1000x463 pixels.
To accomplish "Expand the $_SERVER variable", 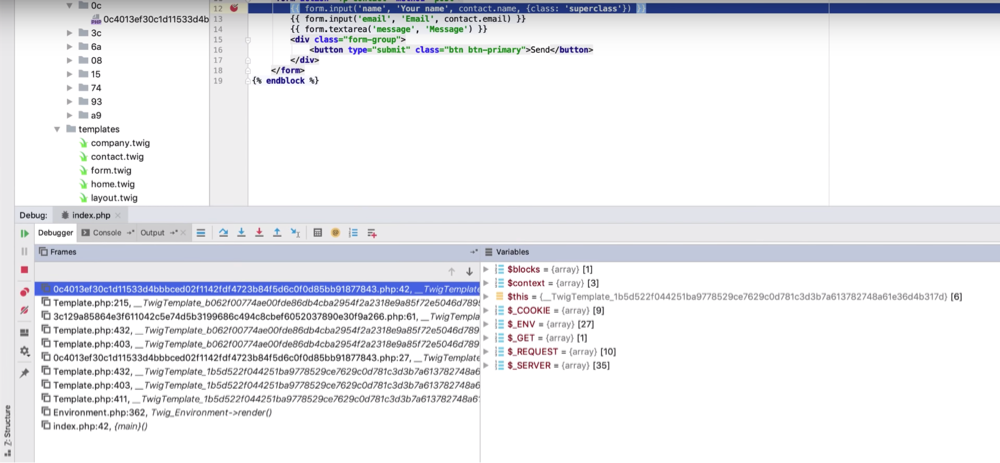I will click(487, 365).
